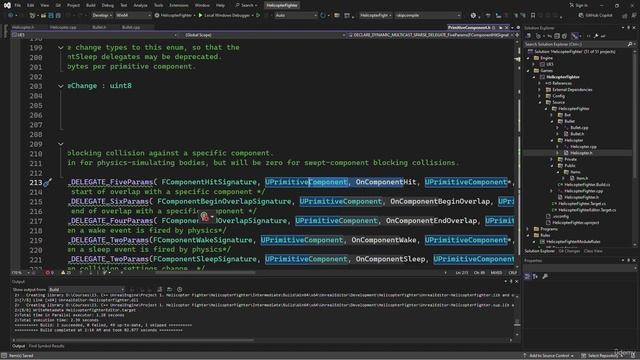Click Select Repository in status bar
The height and width of the screenshot is (360, 640).
click(600, 356)
